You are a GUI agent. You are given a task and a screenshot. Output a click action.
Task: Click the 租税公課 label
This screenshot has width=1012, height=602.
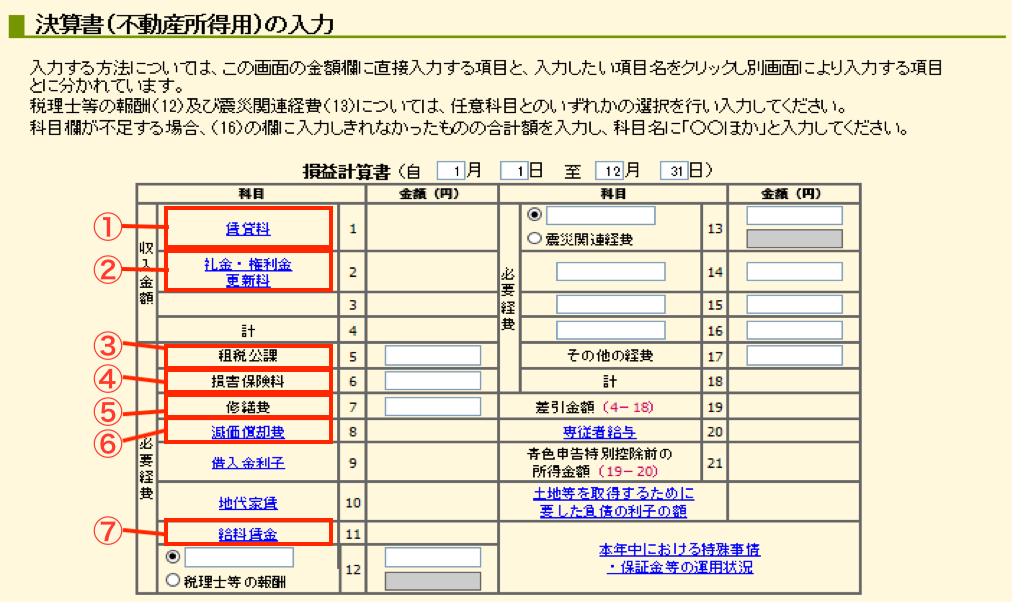coord(248,356)
